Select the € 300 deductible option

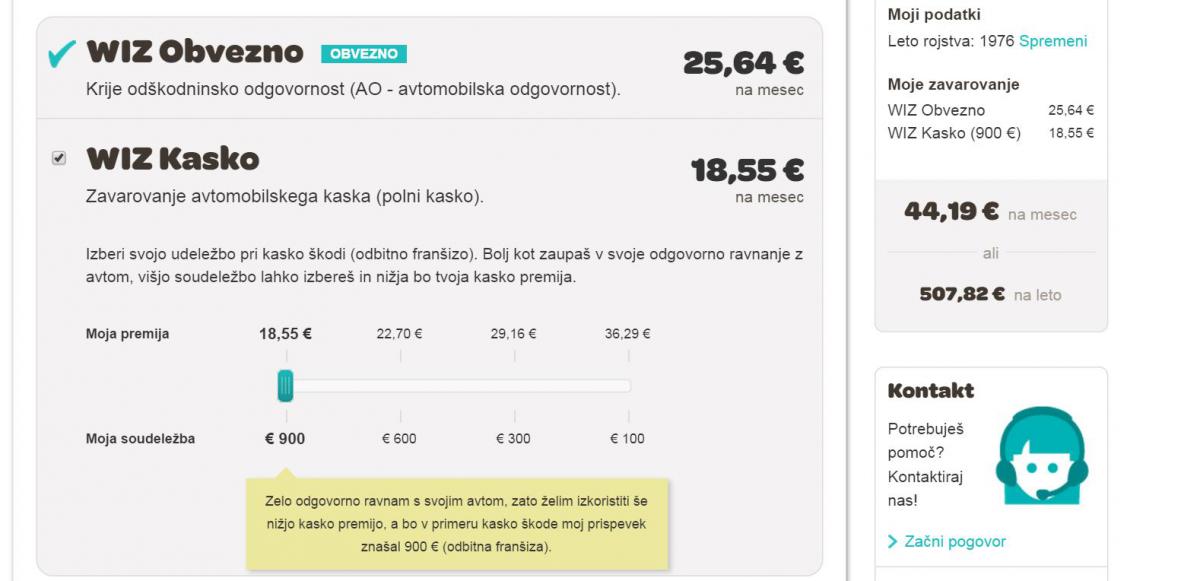click(x=513, y=438)
